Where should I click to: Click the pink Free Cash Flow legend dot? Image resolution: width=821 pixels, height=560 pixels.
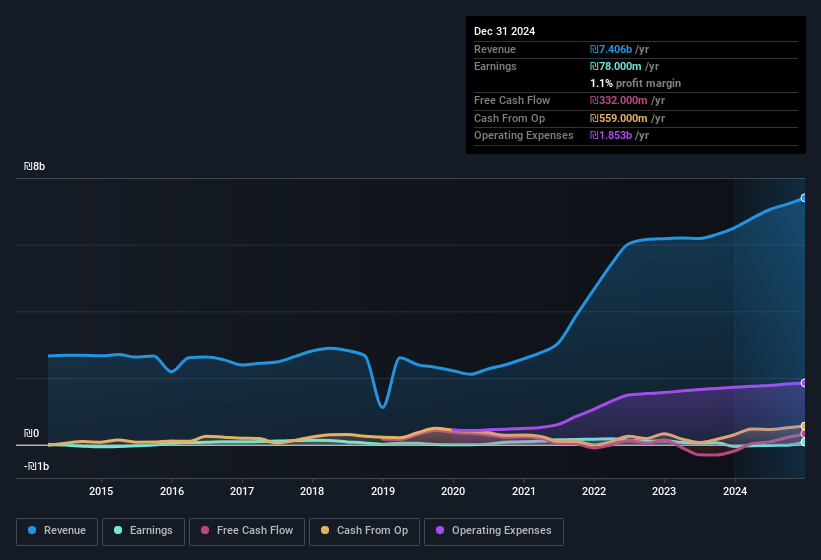[x=205, y=530]
